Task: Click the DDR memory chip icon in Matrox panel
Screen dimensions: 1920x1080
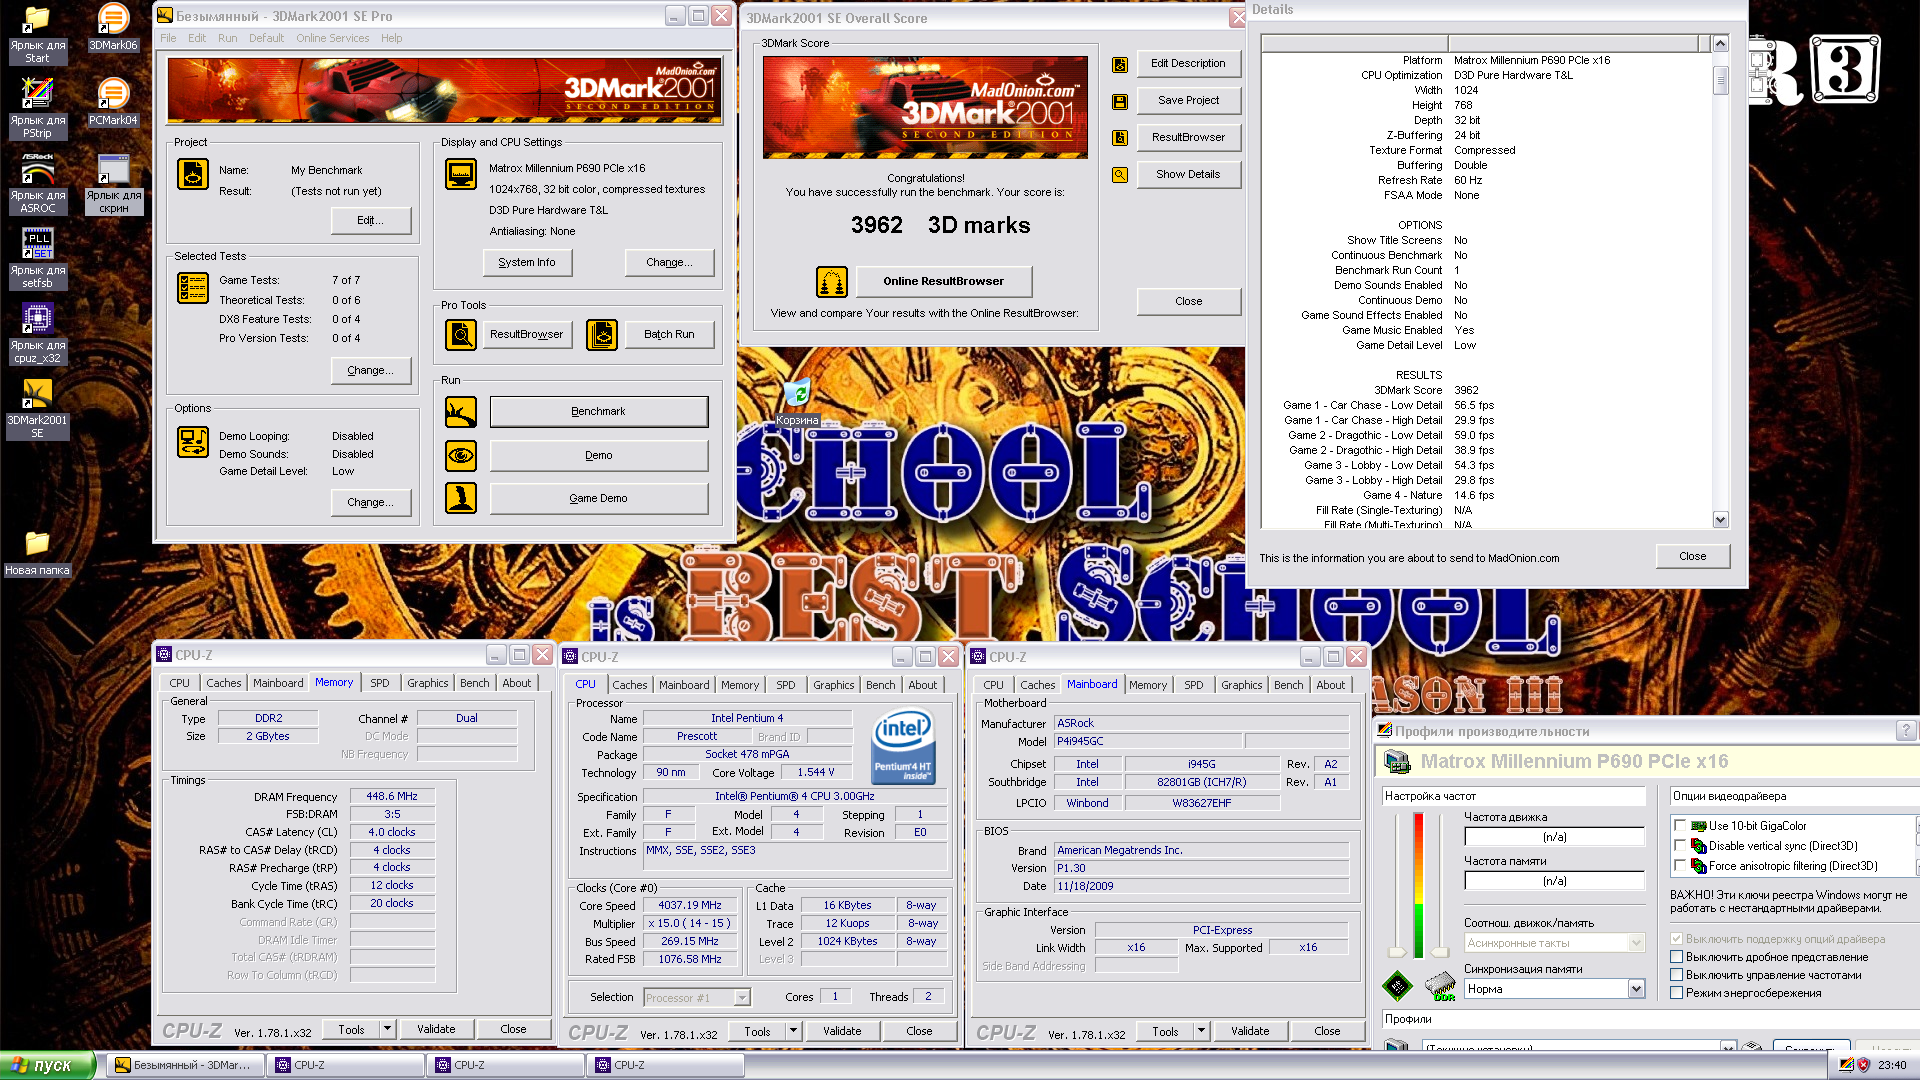Action: [x=1439, y=987]
